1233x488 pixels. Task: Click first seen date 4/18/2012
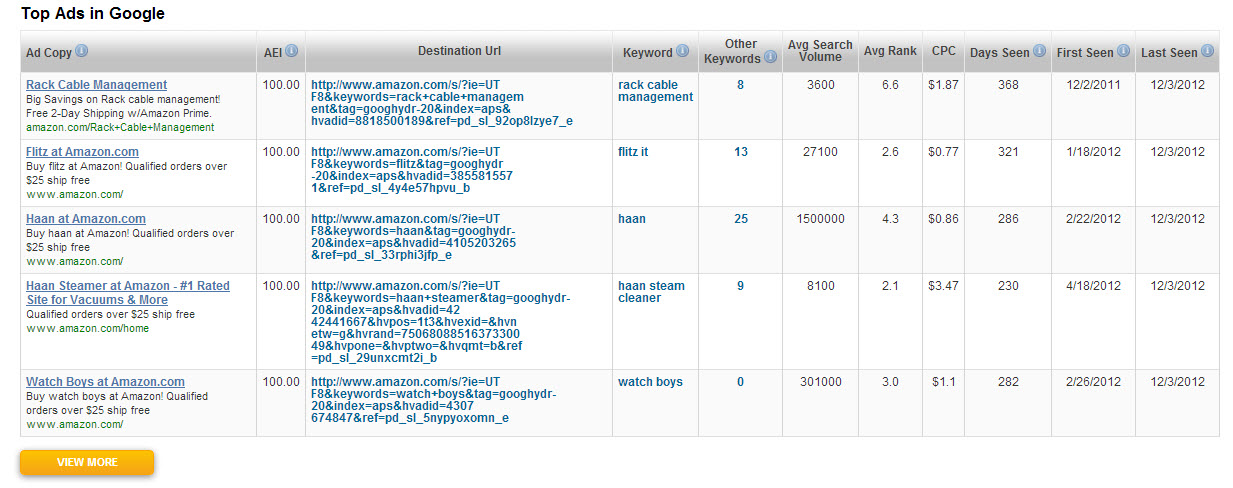1093,286
